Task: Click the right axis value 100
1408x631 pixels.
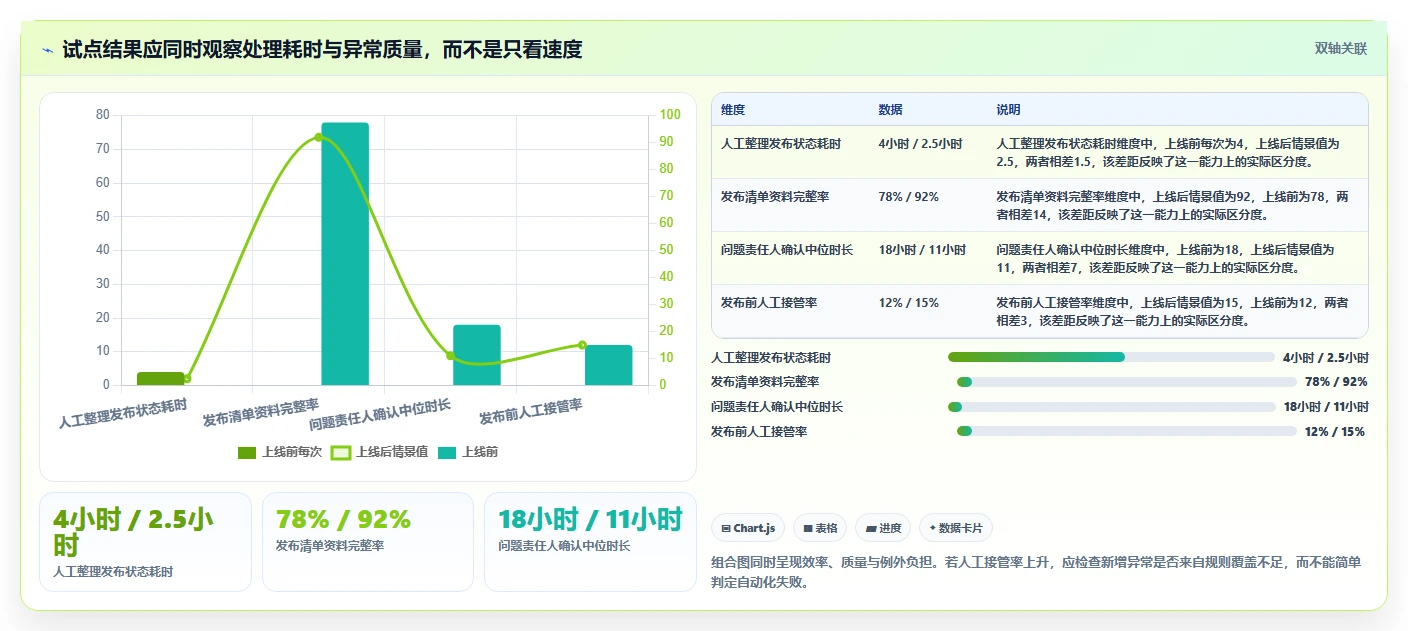Action: (x=670, y=115)
